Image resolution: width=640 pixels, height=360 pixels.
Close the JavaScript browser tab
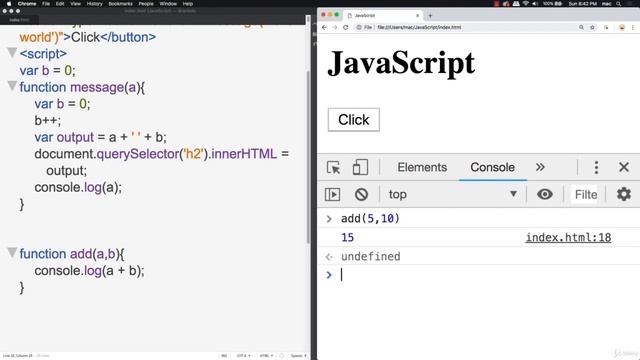tap(418, 16)
